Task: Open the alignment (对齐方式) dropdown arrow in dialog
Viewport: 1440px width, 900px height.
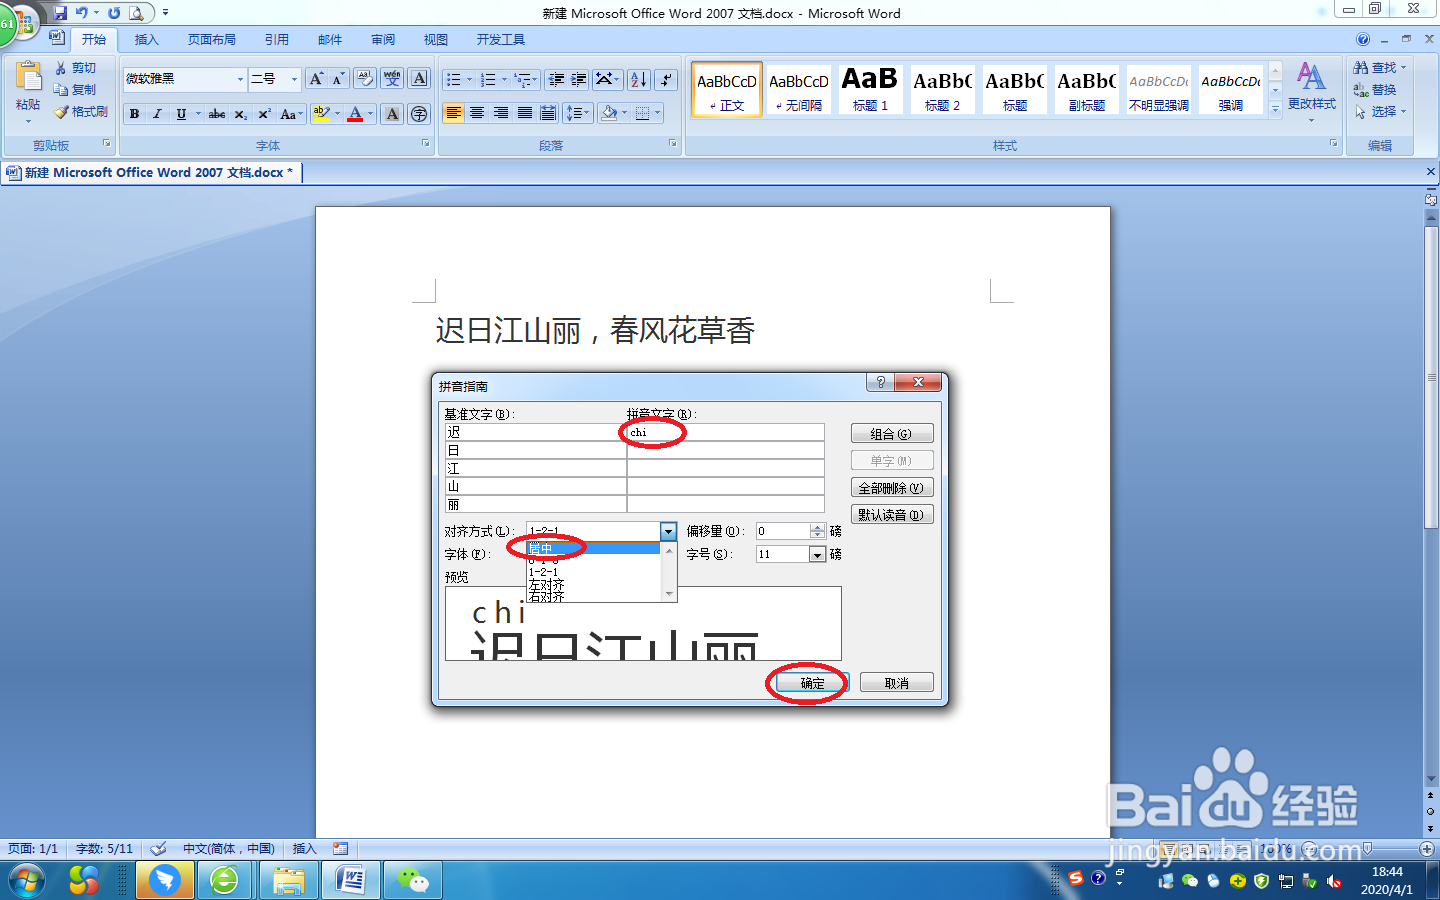Action: coord(668,531)
